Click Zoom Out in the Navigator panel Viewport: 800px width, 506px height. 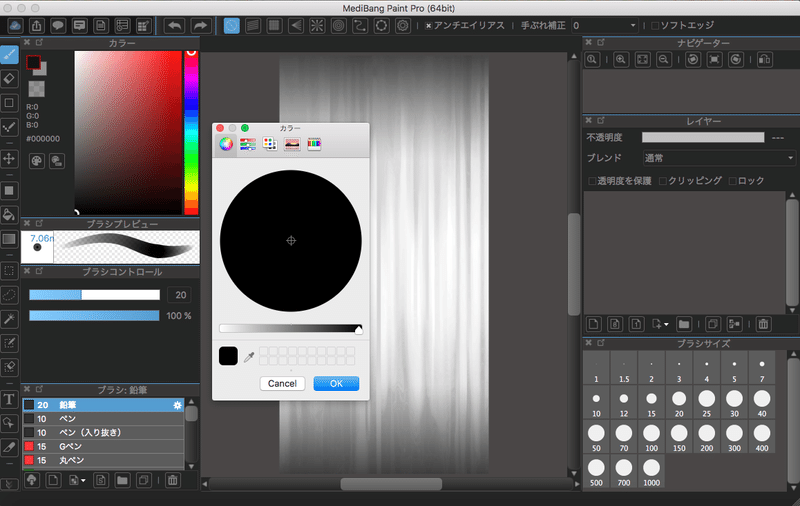click(663, 60)
